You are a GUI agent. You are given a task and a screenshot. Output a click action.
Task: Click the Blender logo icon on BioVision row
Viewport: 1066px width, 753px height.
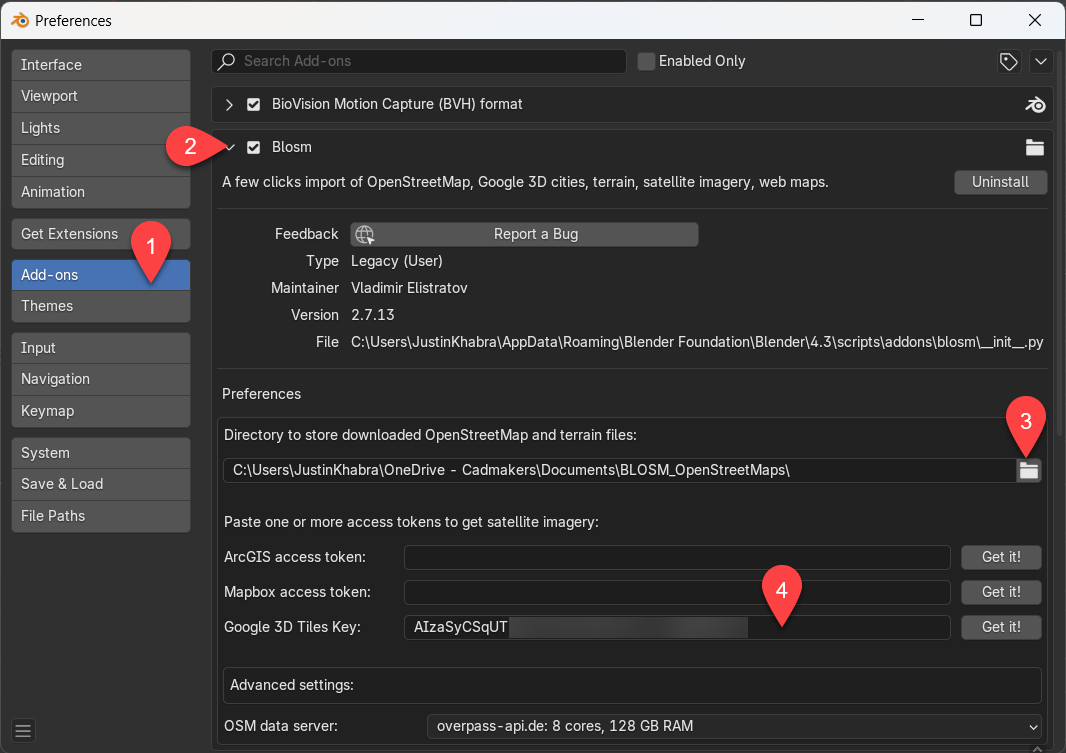1035,105
